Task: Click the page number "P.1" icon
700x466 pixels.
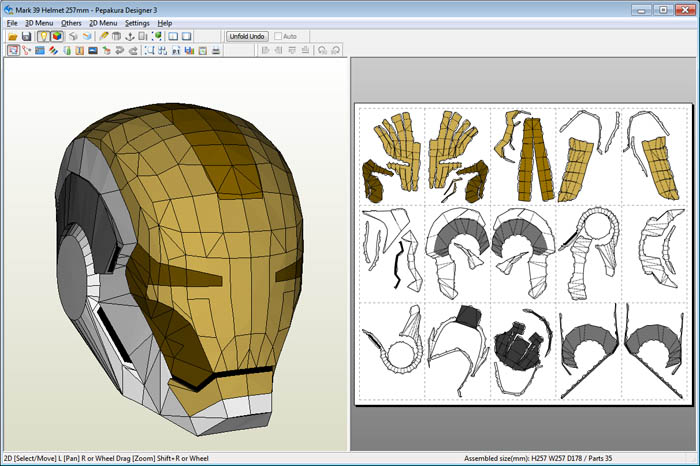Action: tap(176, 50)
